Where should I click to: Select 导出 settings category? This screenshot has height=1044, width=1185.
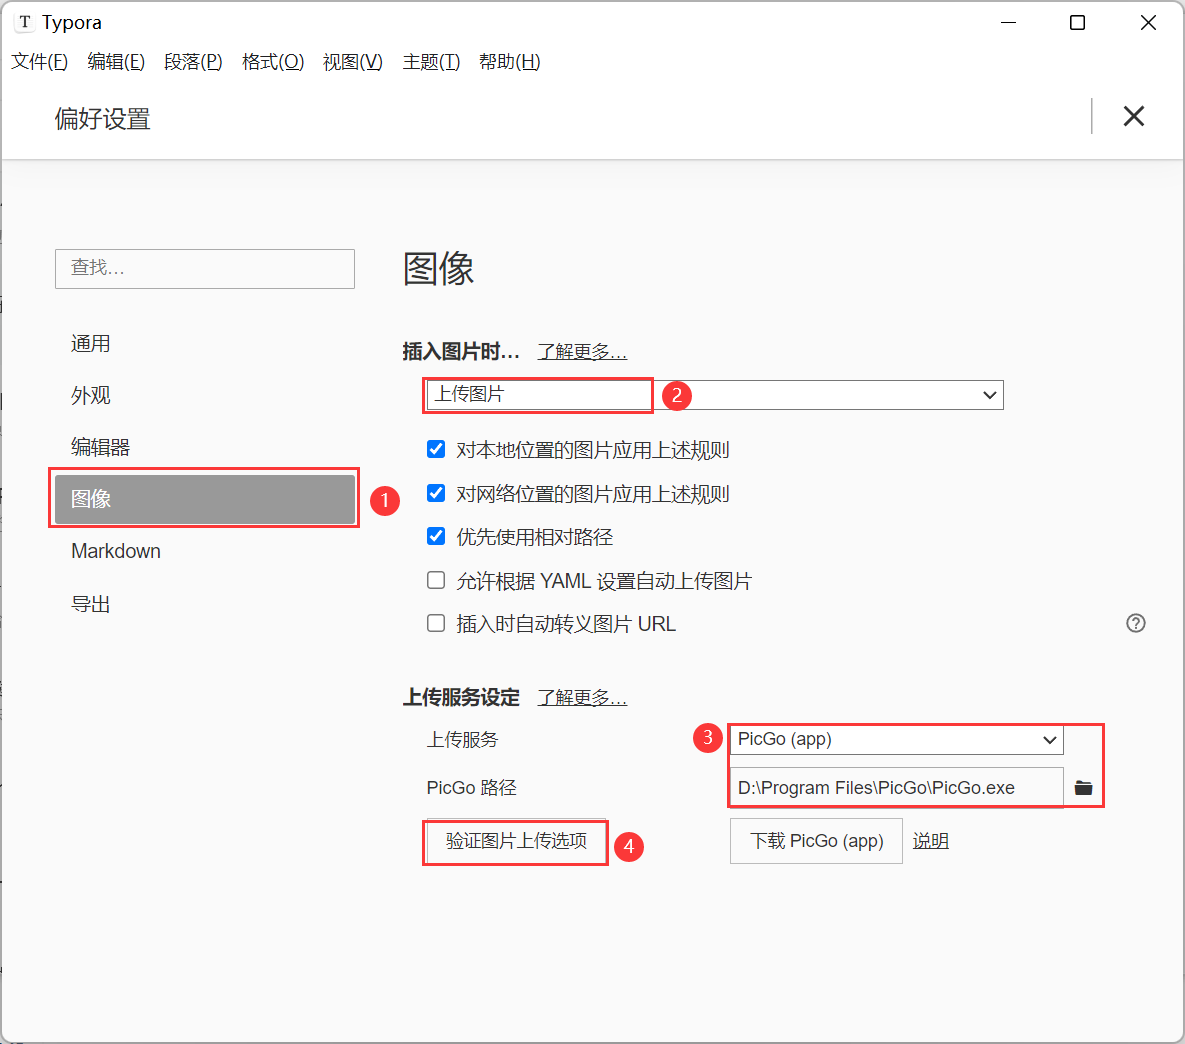click(205, 604)
